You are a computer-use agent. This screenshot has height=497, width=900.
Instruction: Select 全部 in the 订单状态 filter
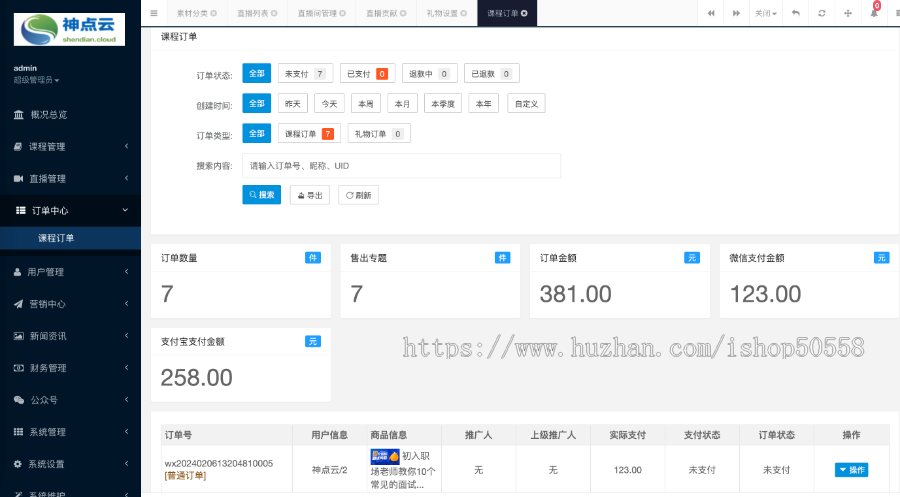coord(257,73)
